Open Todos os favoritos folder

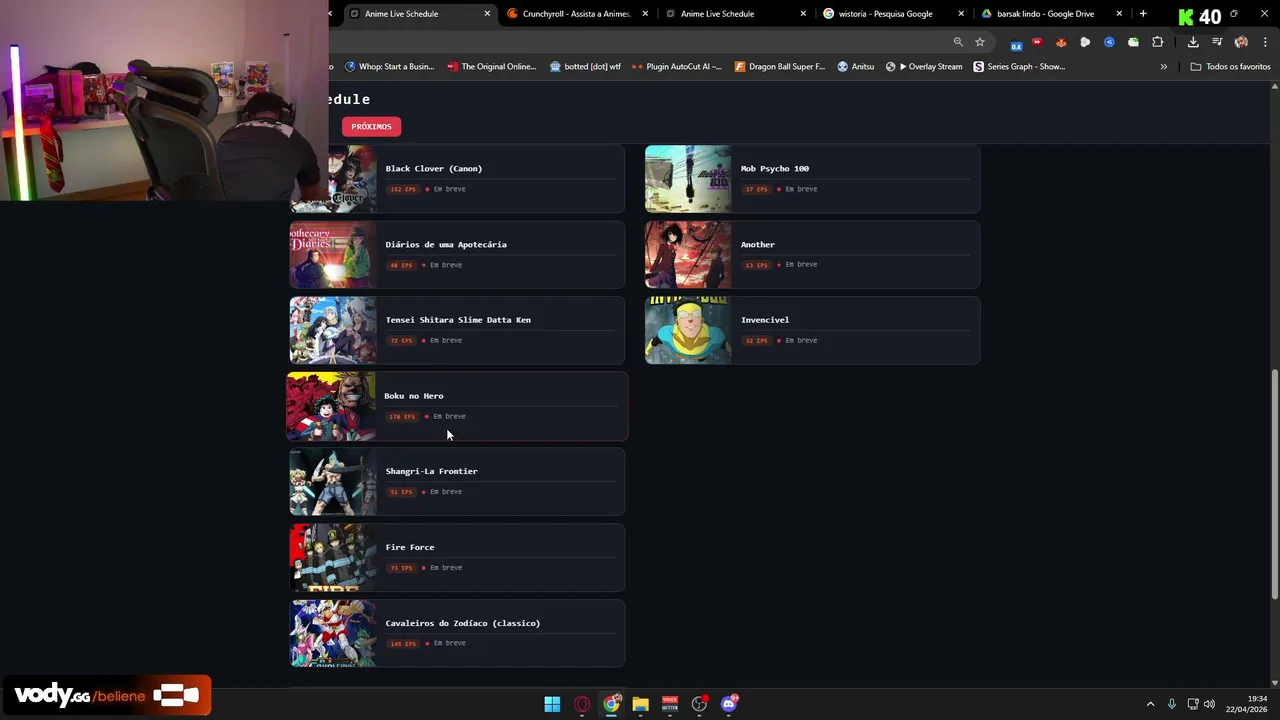click(x=1231, y=67)
